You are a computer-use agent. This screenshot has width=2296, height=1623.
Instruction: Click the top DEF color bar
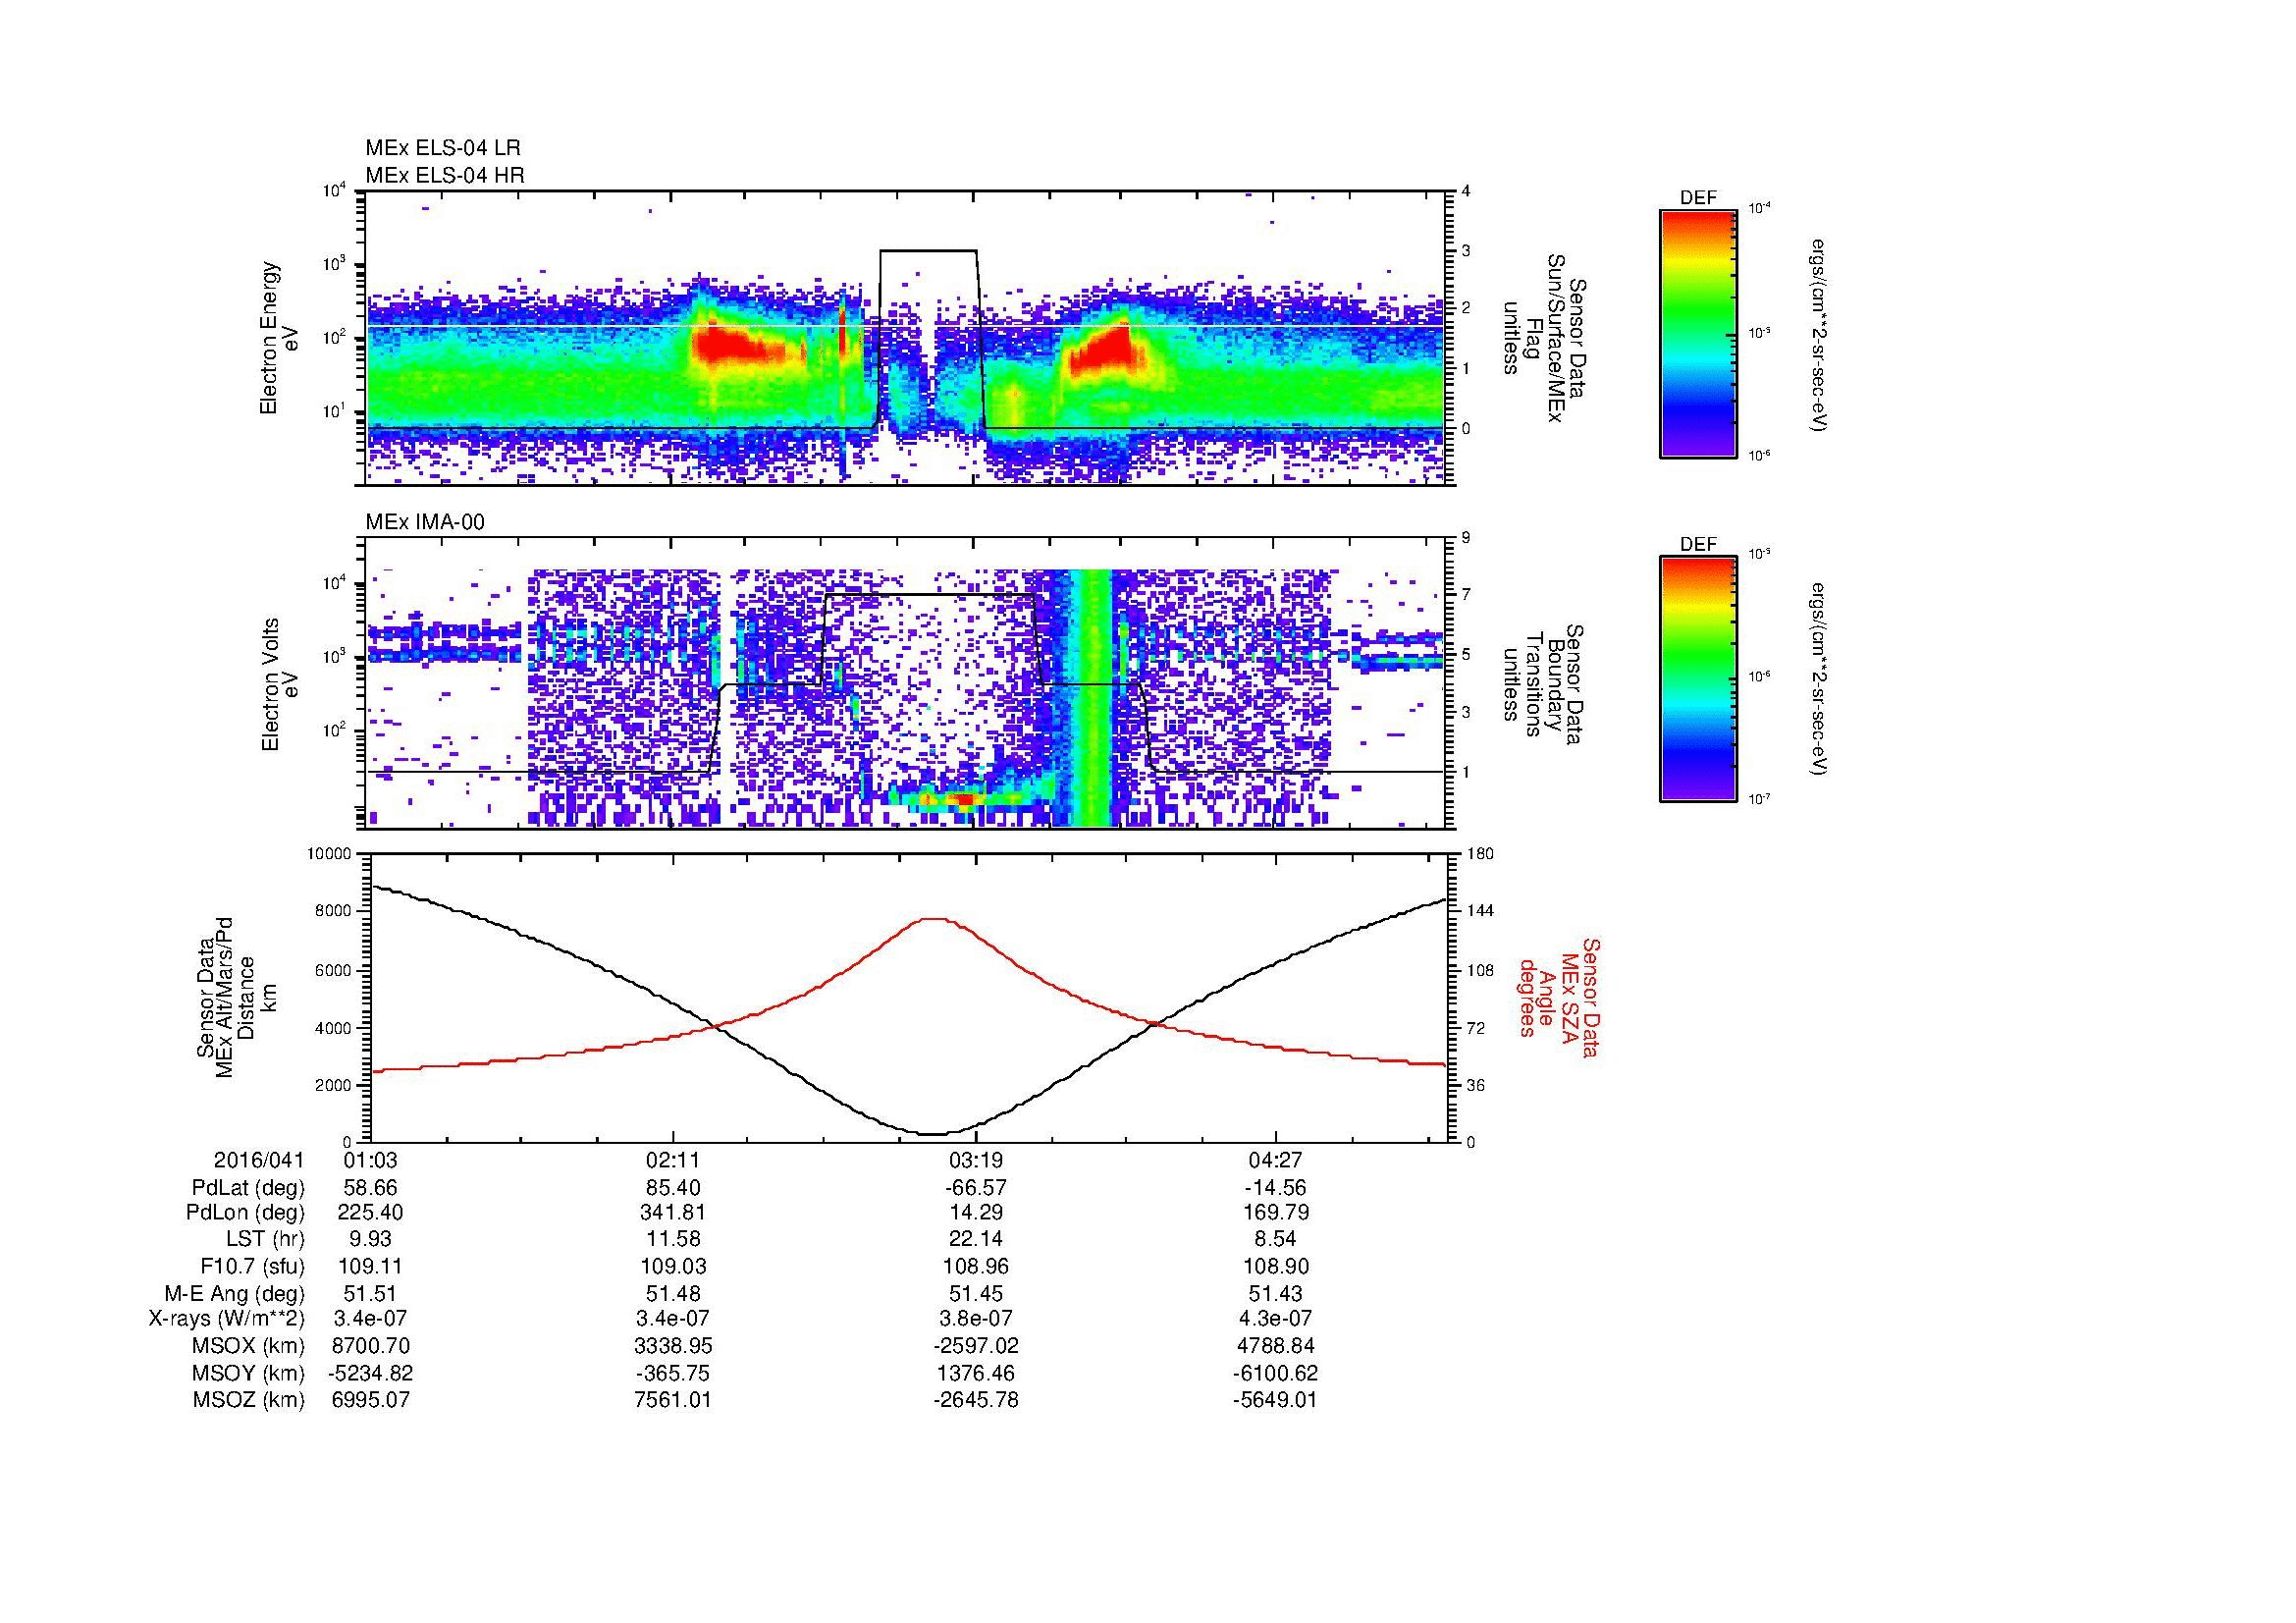(x=1698, y=333)
